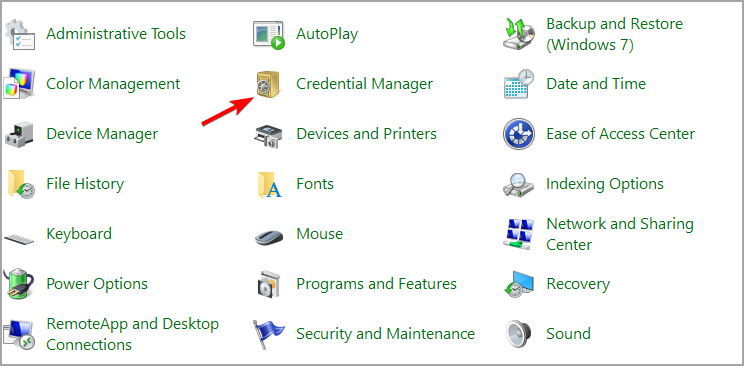This screenshot has width=744, height=366.
Task: Click the Color Management monitor icon
Action: click(19, 84)
